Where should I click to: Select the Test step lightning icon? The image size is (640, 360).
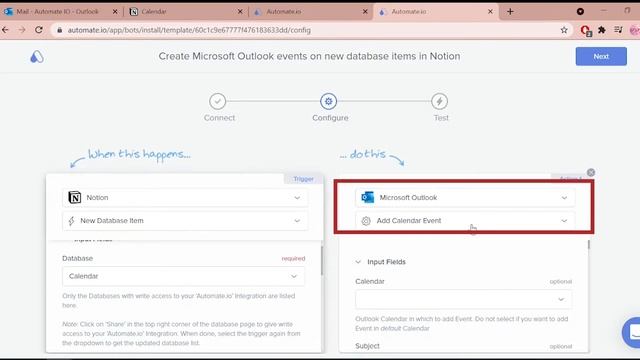click(x=439, y=101)
